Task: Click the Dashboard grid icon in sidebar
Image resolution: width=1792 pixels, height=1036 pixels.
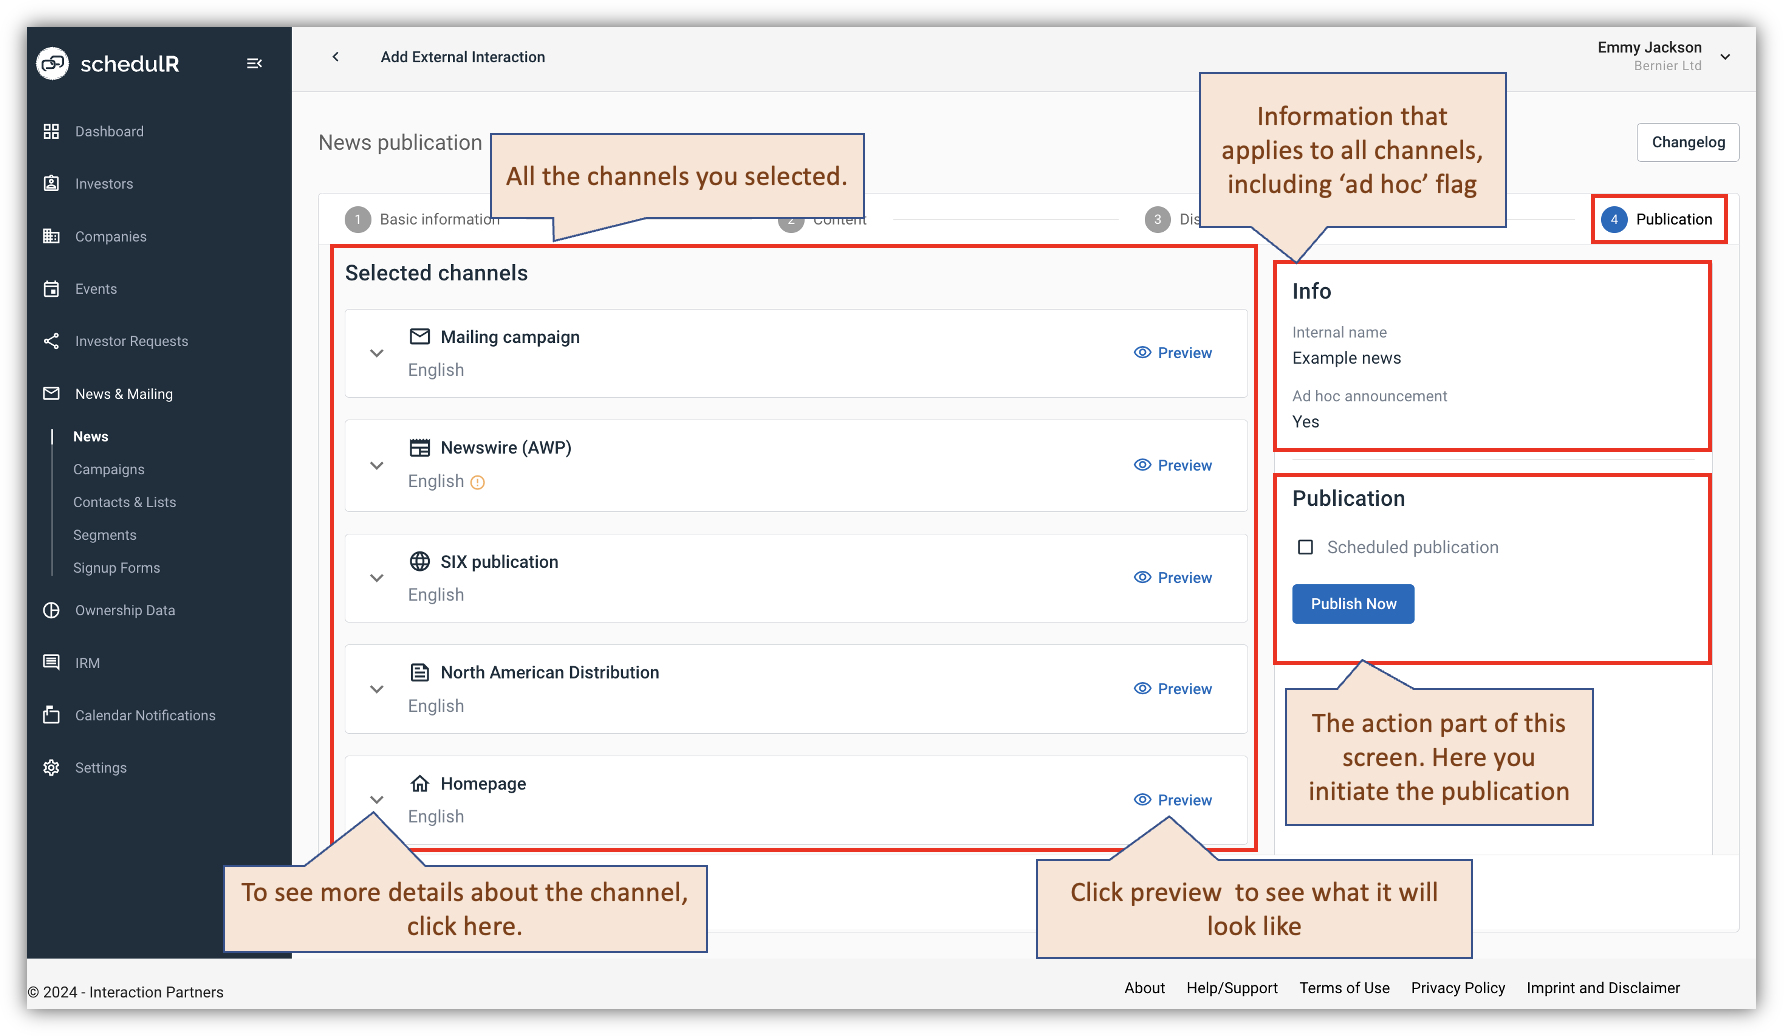Action: [x=51, y=132]
